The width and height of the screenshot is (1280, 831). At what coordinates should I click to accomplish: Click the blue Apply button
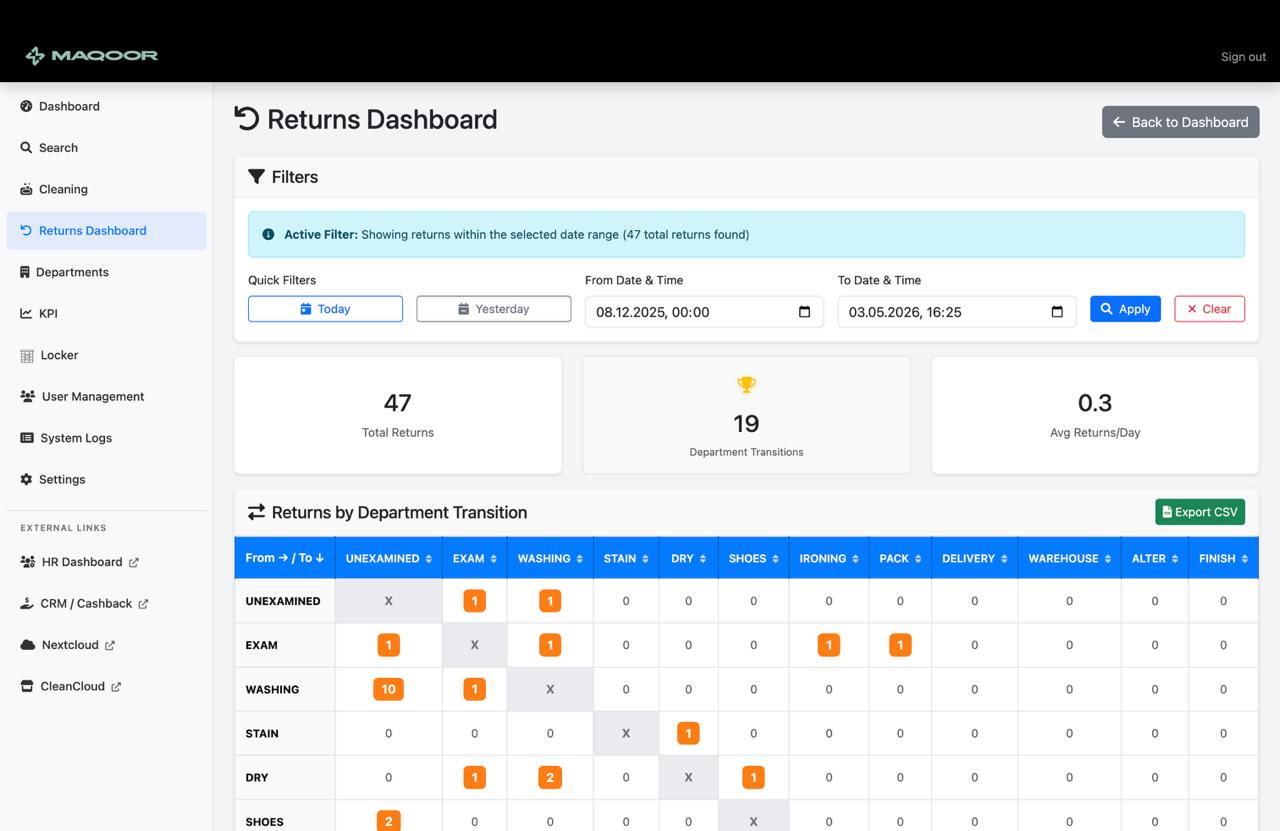point(1125,309)
